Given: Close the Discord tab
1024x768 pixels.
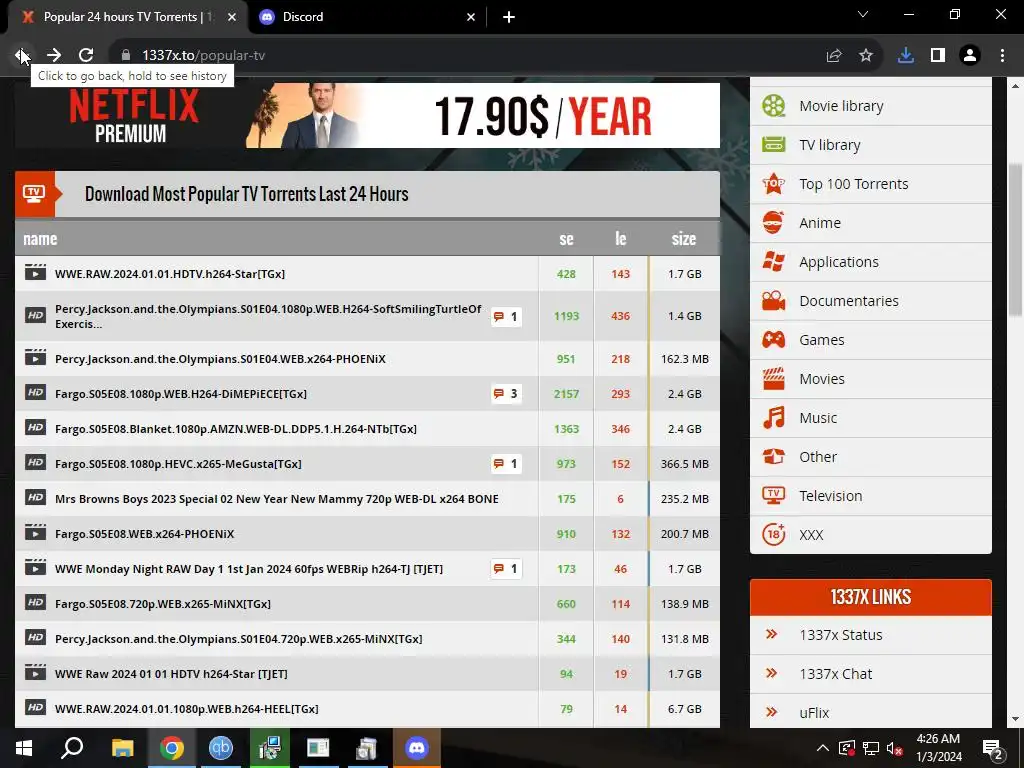Looking at the screenshot, I should tap(471, 17).
